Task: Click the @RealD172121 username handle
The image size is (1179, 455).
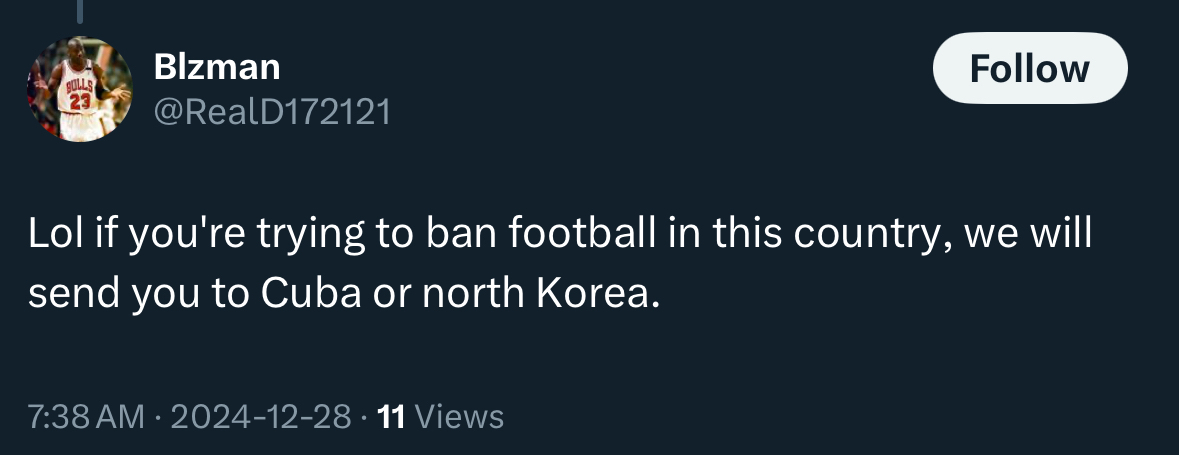Action: (x=271, y=112)
